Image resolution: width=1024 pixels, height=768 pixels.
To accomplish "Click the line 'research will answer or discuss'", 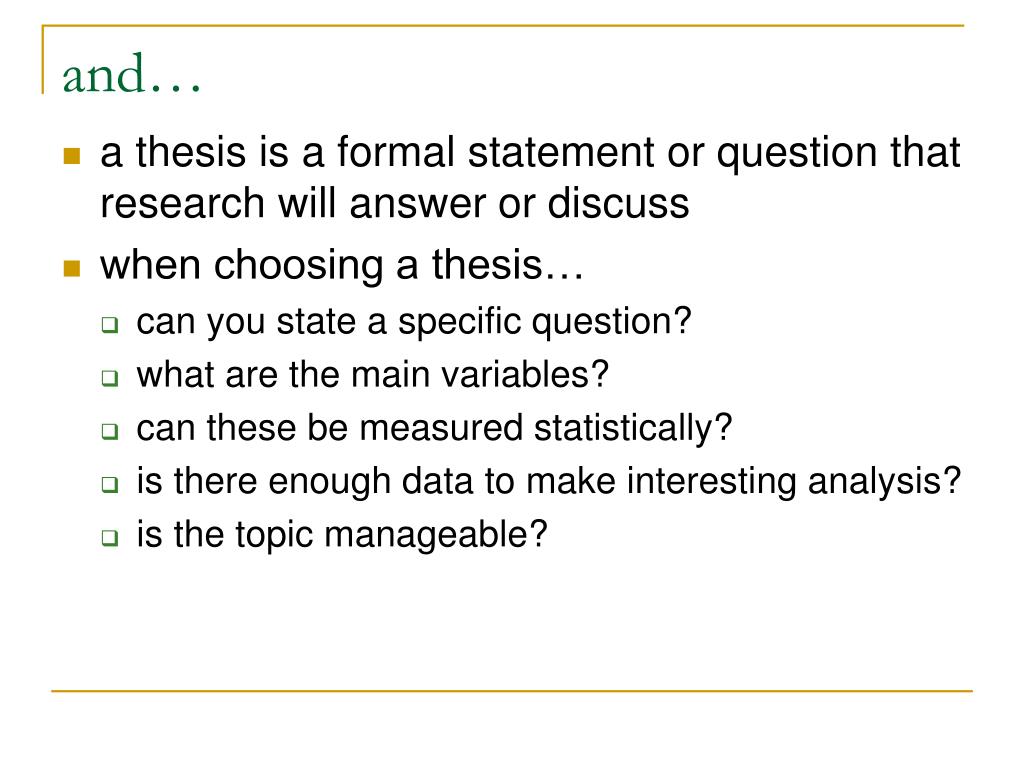I will tap(394, 203).
